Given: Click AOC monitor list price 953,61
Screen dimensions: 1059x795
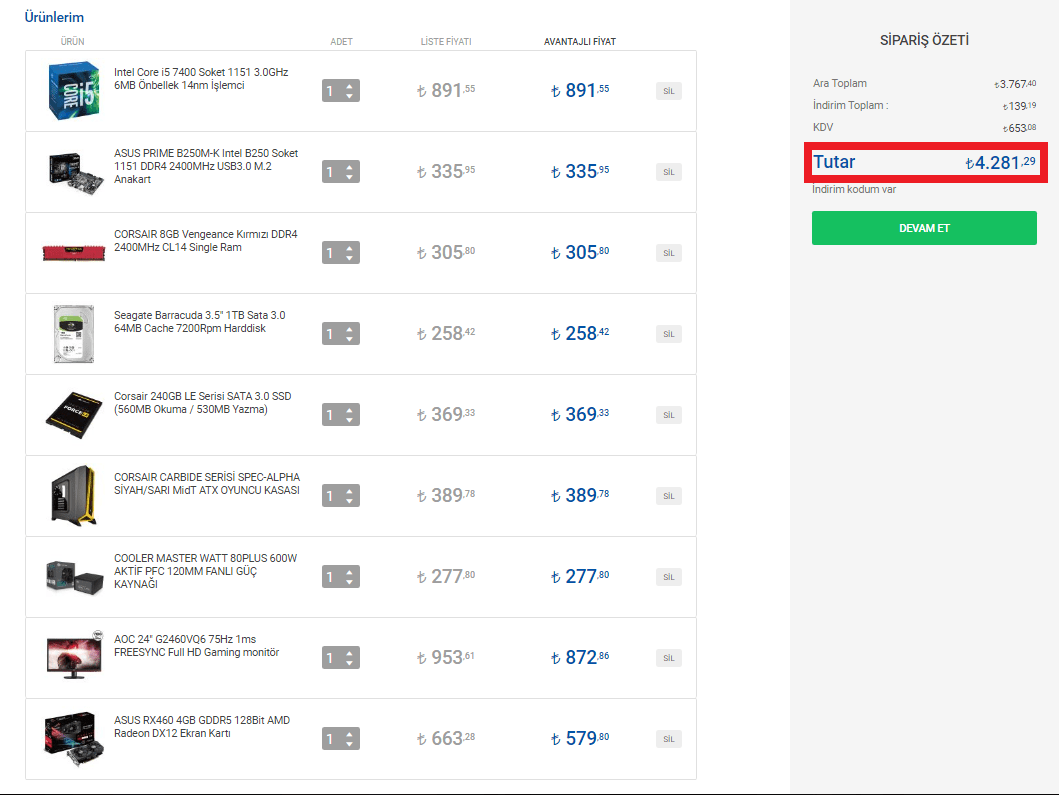Looking at the screenshot, I should point(446,657).
